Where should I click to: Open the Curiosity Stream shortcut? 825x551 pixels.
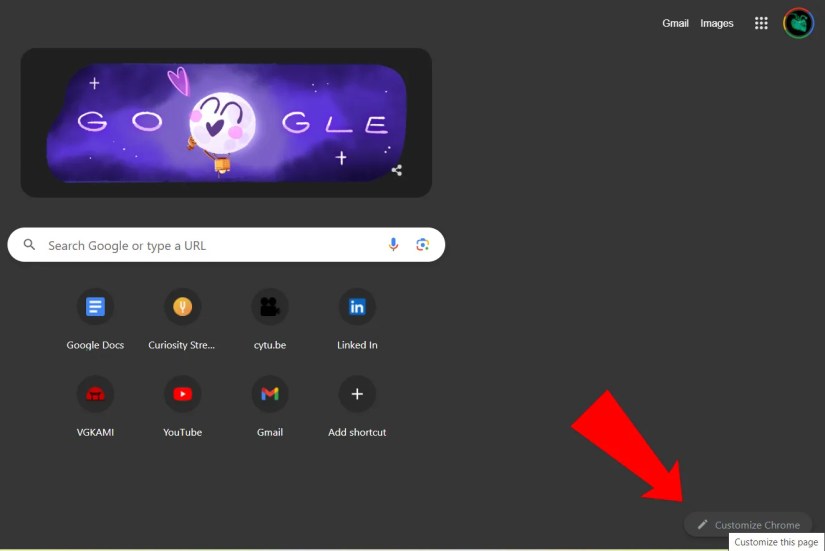182,319
